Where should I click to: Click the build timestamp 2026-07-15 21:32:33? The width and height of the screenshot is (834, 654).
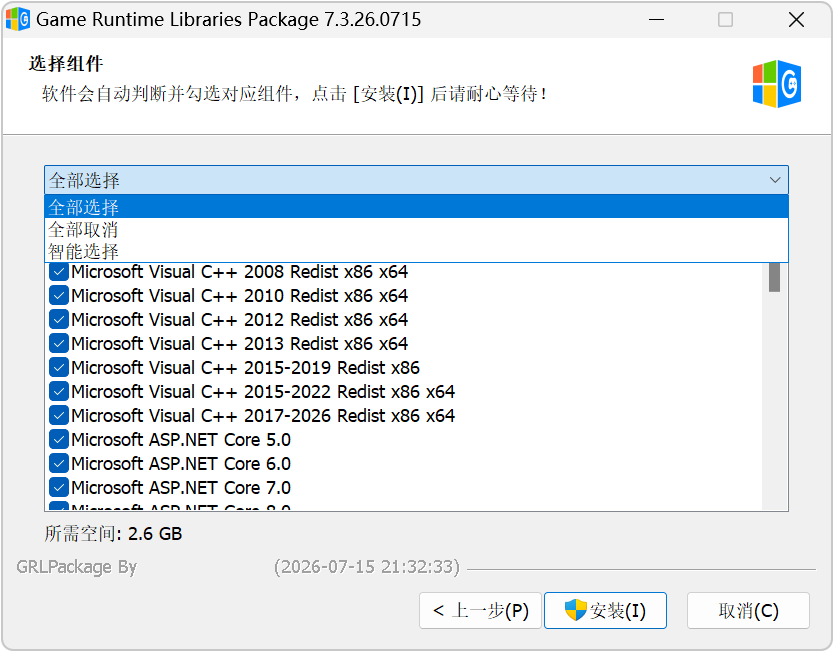(366, 567)
